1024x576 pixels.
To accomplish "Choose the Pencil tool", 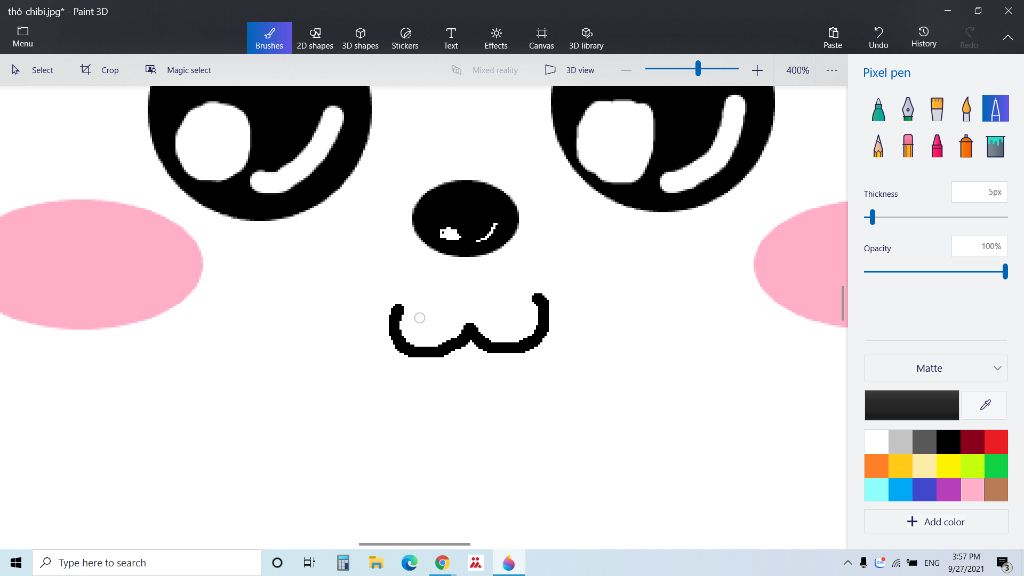I will [878, 146].
